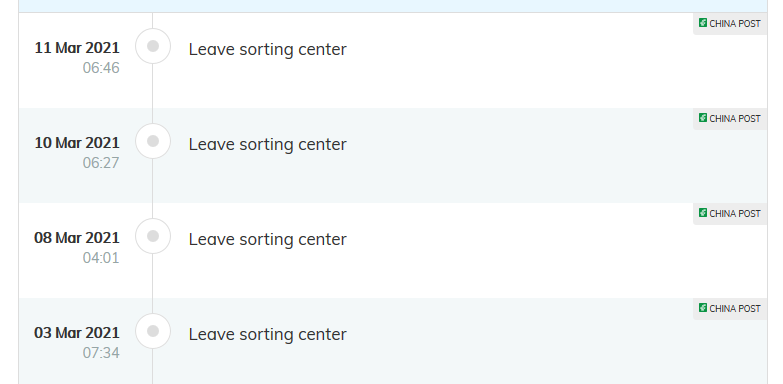Screen dimensions: 783x384
Task: Click the 08 Mar 2021 date label
Action: [77, 238]
